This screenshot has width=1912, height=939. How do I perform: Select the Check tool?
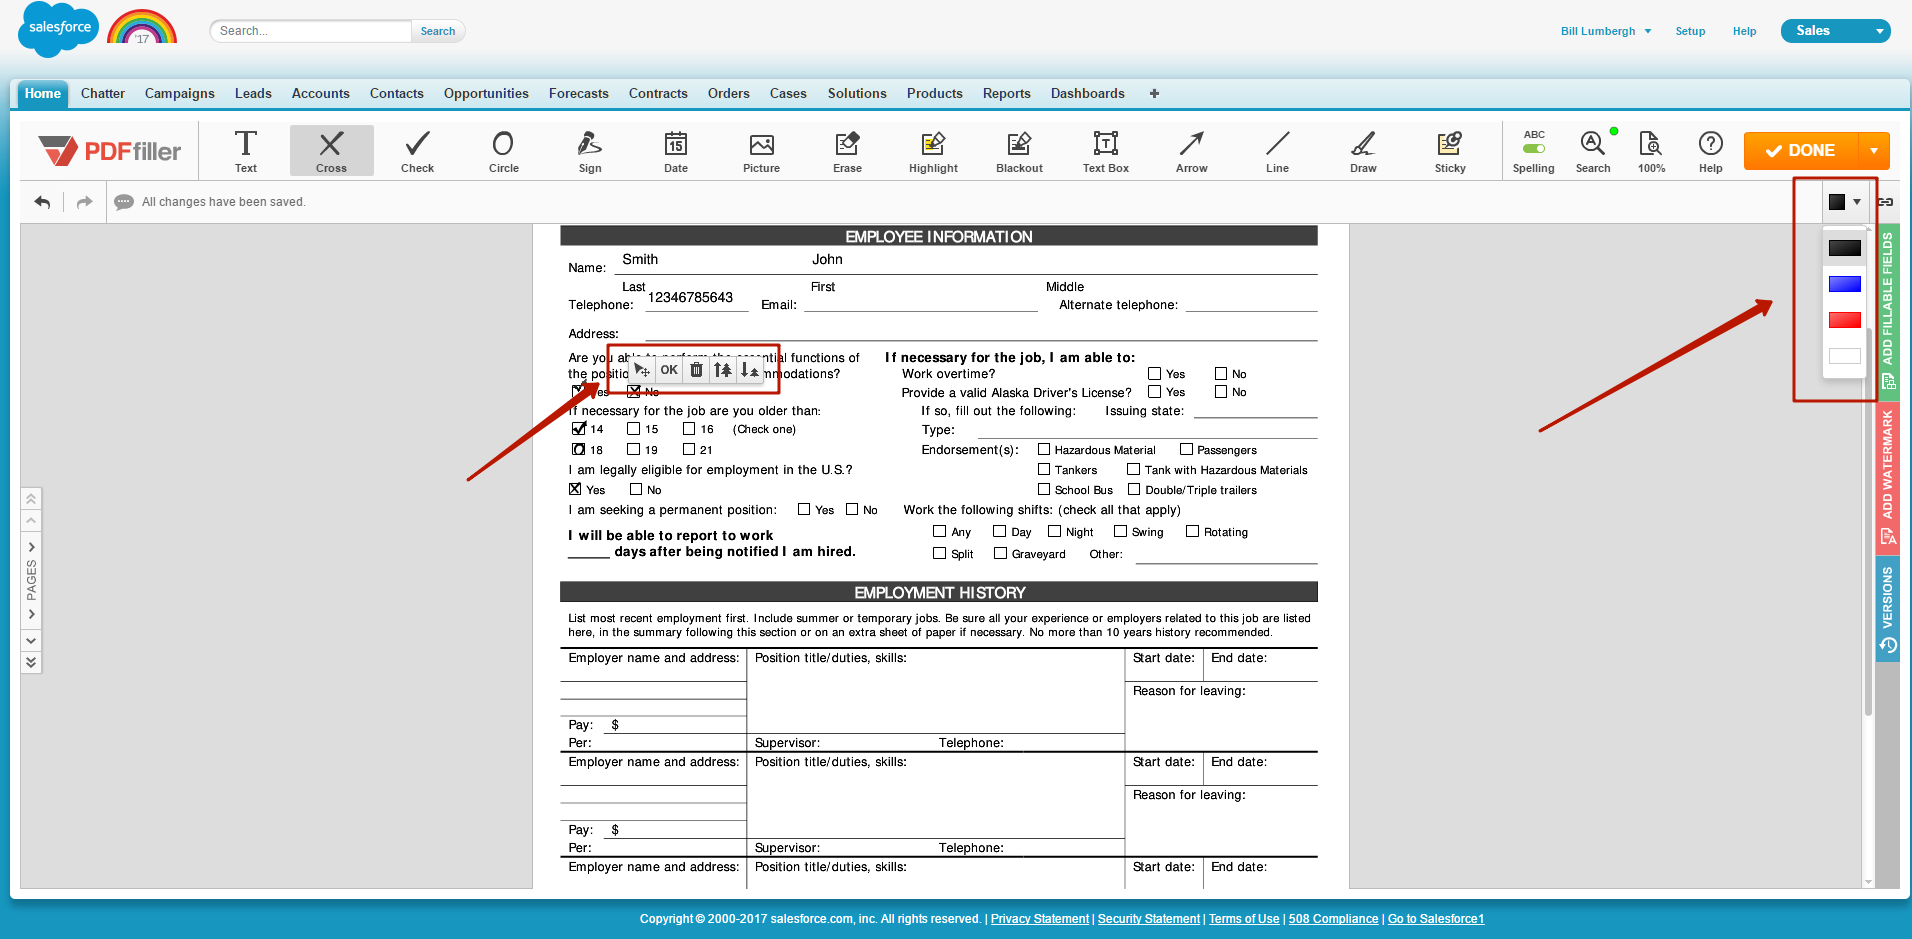coord(417,151)
